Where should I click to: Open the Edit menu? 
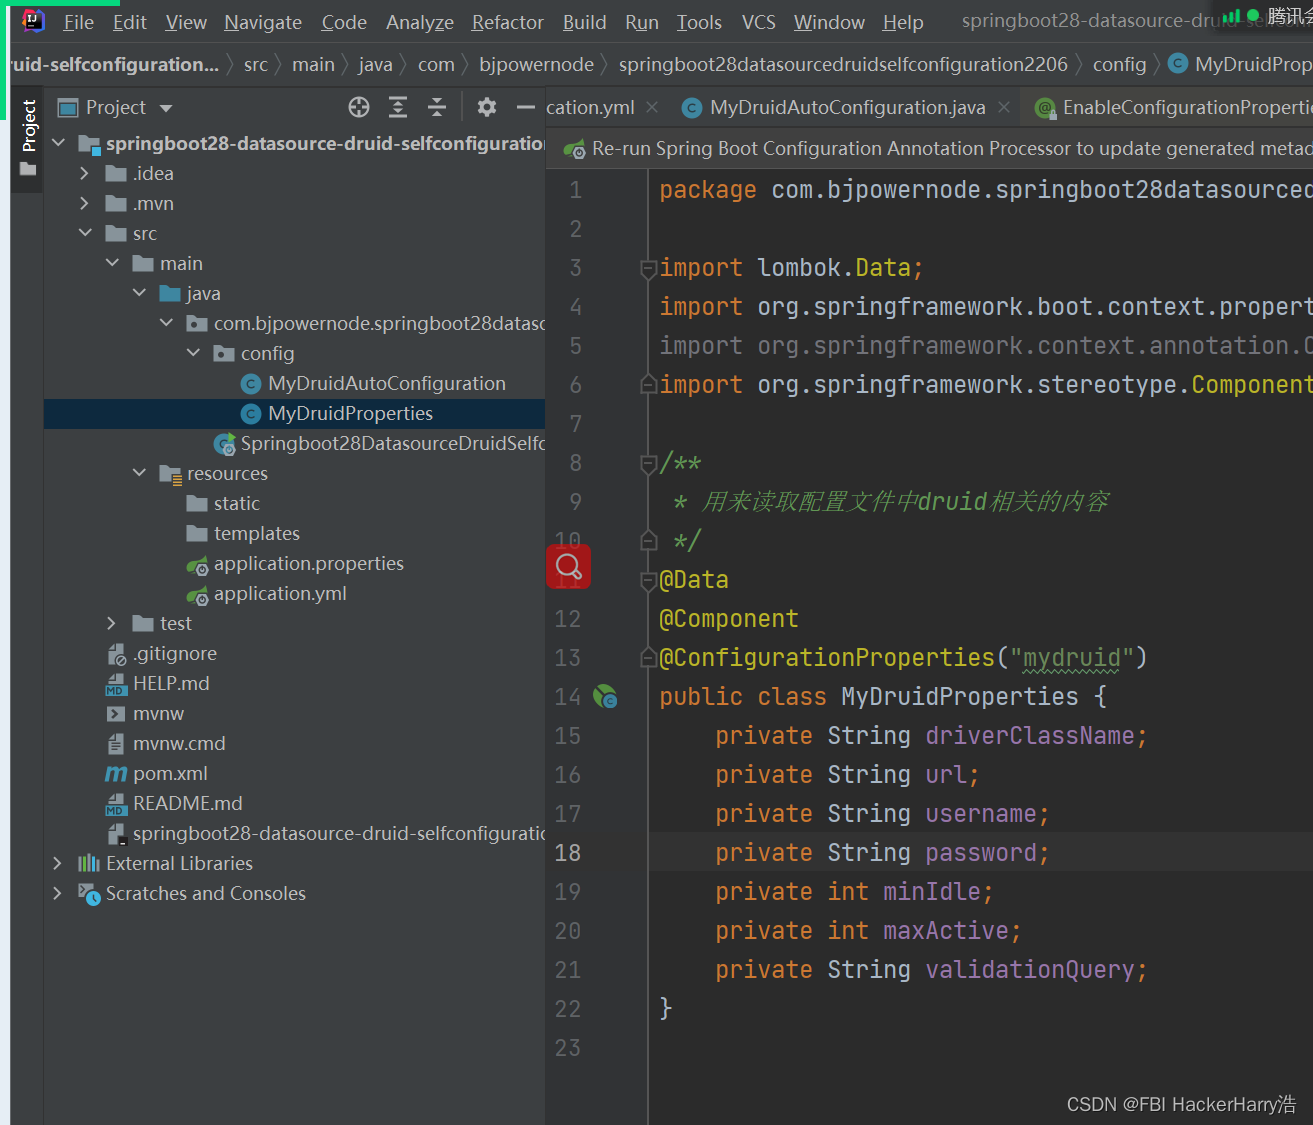(130, 22)
